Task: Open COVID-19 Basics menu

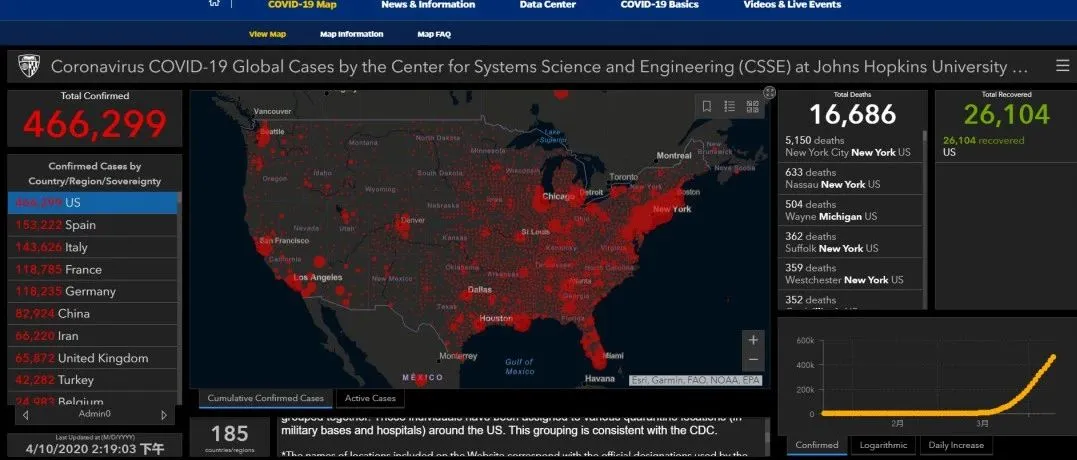Action: pos(659,5)
